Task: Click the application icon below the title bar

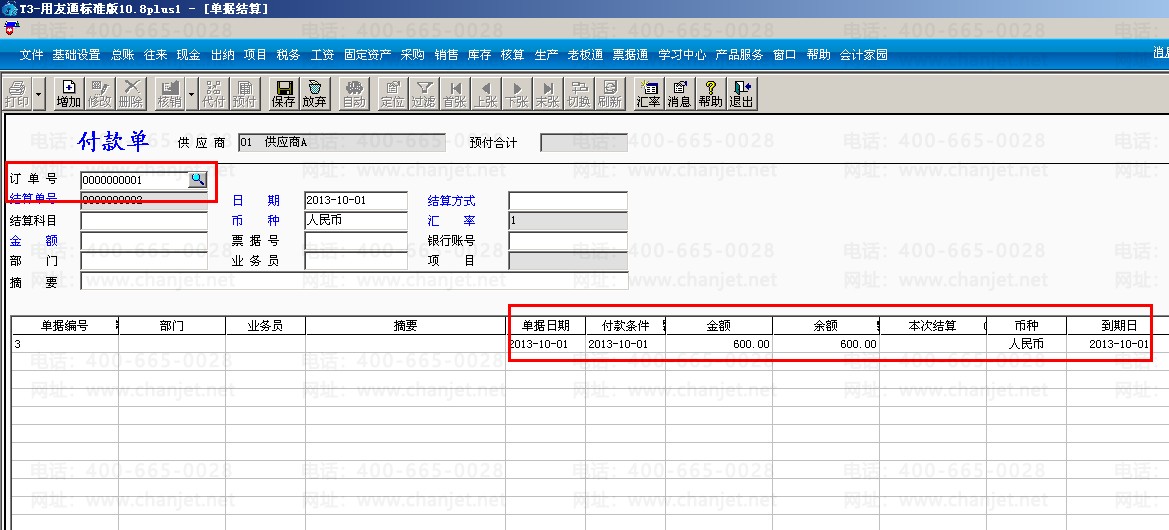Action: point(10,28)
